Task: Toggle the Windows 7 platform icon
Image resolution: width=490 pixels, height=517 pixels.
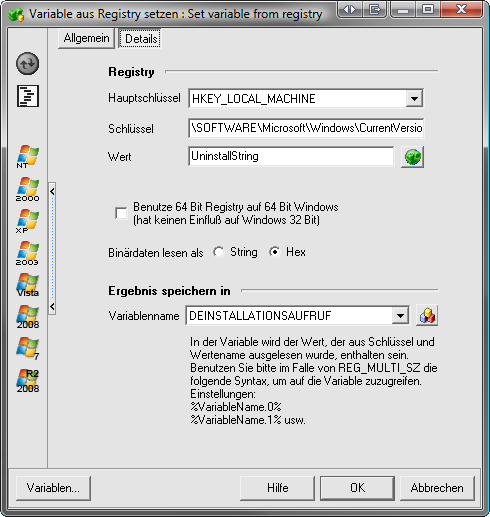Action: click(28, 349)
